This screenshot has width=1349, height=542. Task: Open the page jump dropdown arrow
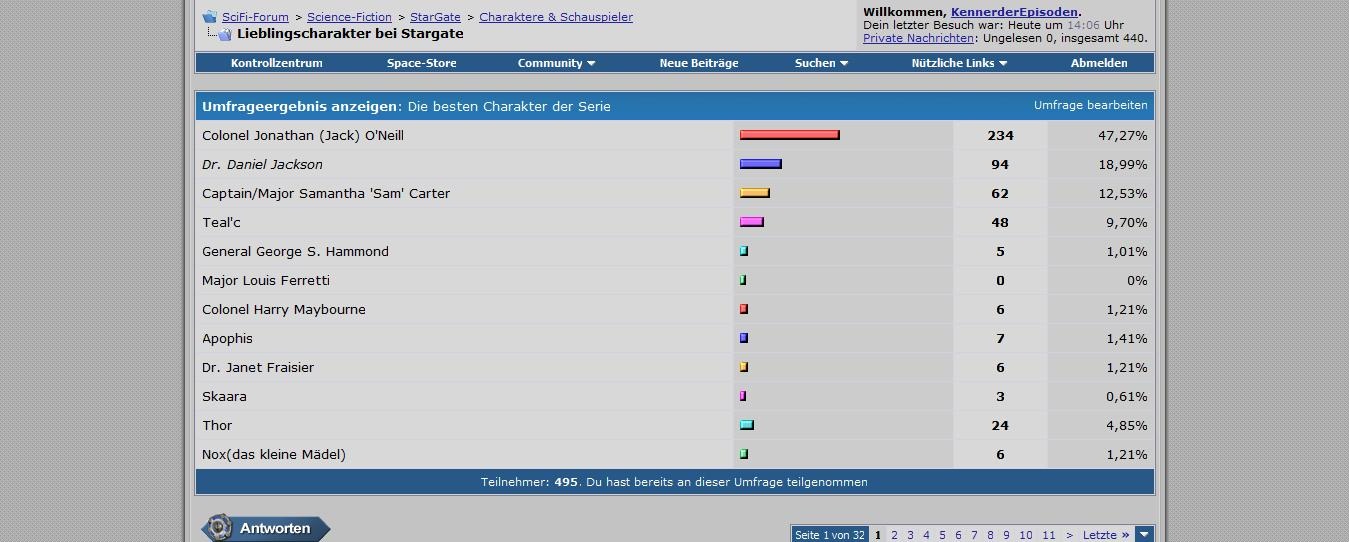(x=1144, y=535)
